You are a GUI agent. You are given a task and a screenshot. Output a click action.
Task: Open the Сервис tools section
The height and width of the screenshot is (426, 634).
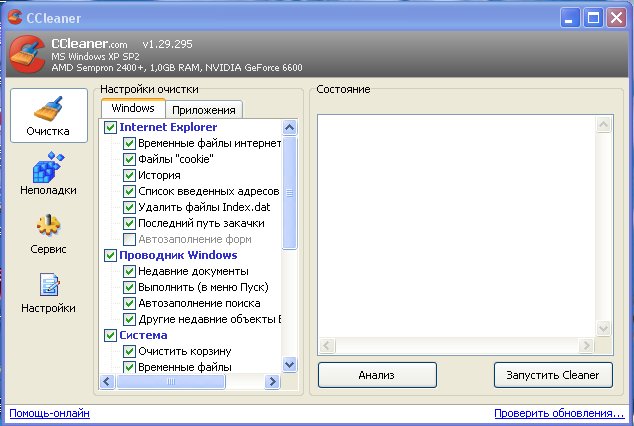tap(49, 234)
